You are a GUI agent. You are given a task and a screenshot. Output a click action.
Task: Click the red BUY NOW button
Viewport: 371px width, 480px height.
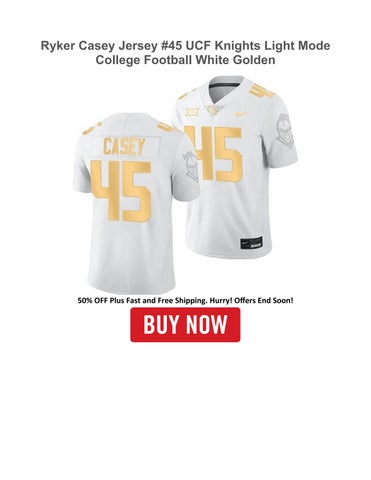coord(185,325)
